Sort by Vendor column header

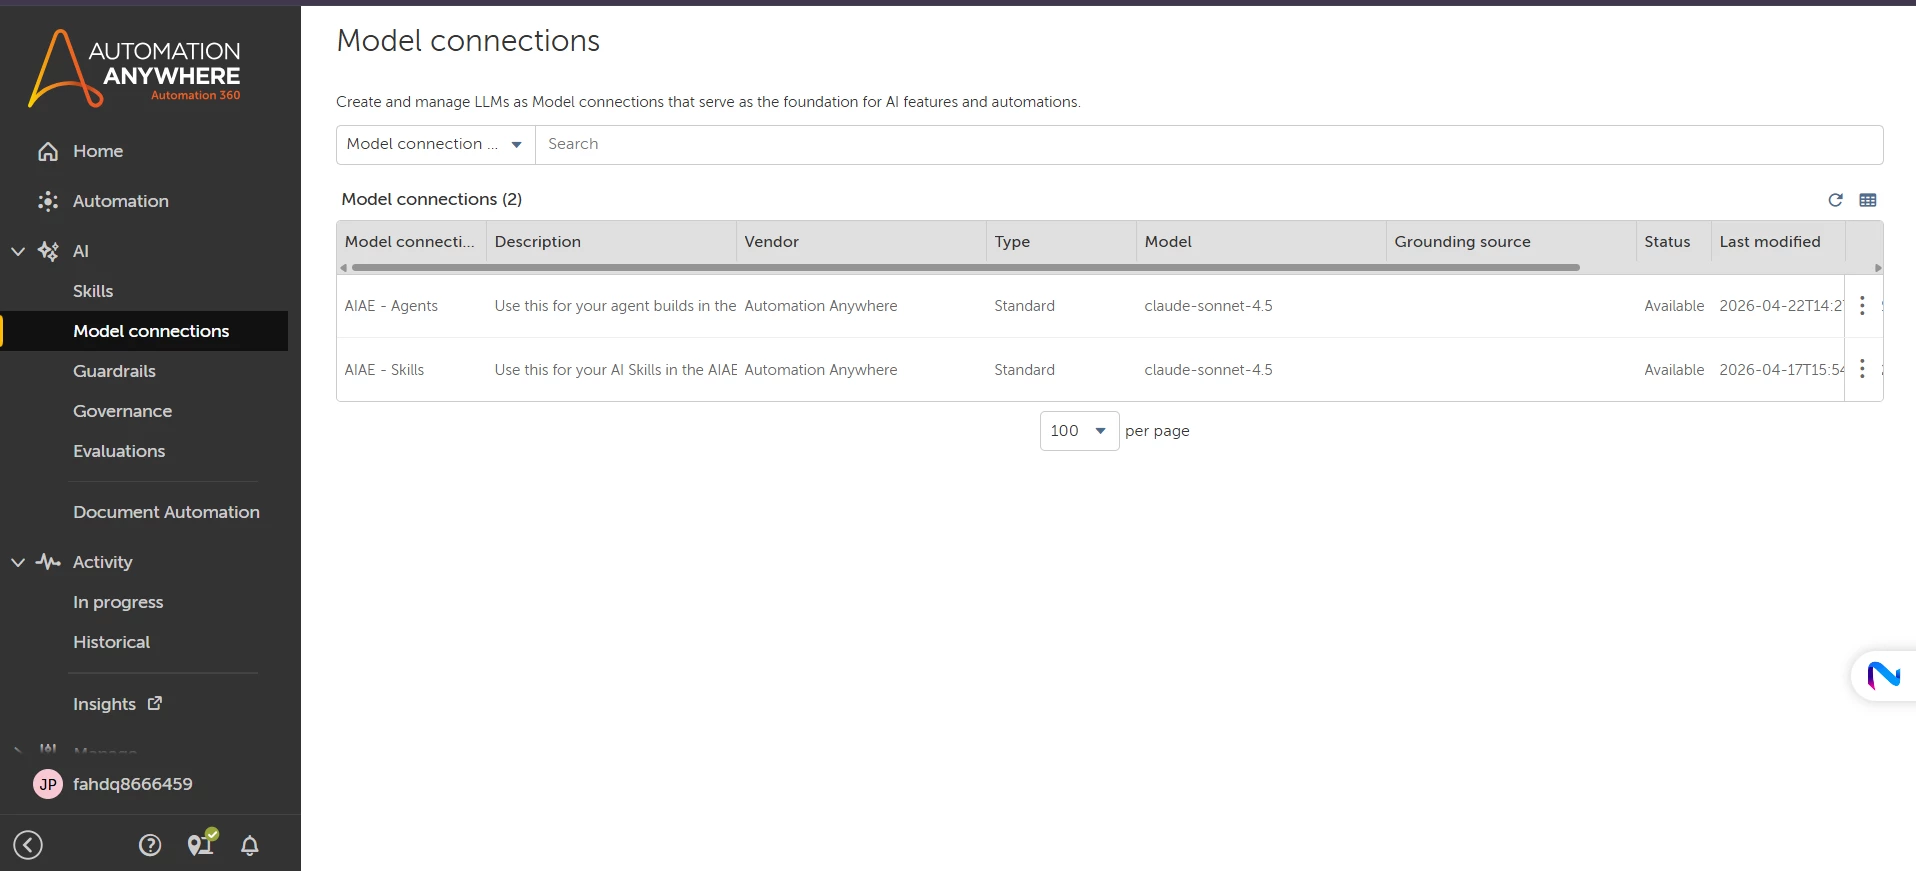[772, 242]
